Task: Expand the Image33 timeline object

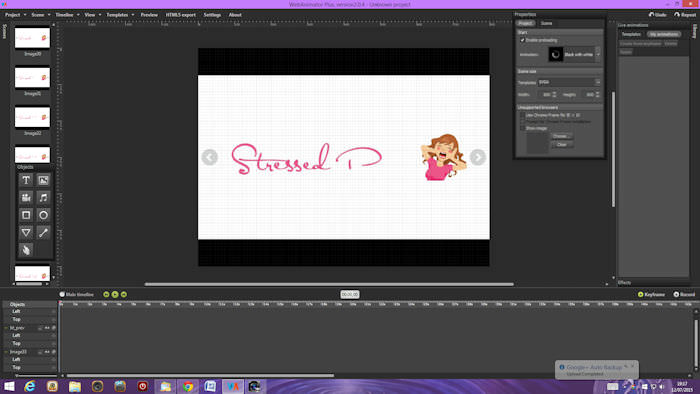Action: [6, 352]
